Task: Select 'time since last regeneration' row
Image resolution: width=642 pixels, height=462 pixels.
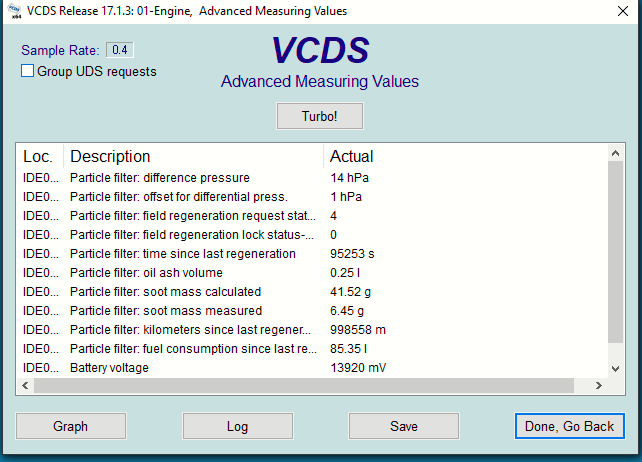Action: click(313, 254)
